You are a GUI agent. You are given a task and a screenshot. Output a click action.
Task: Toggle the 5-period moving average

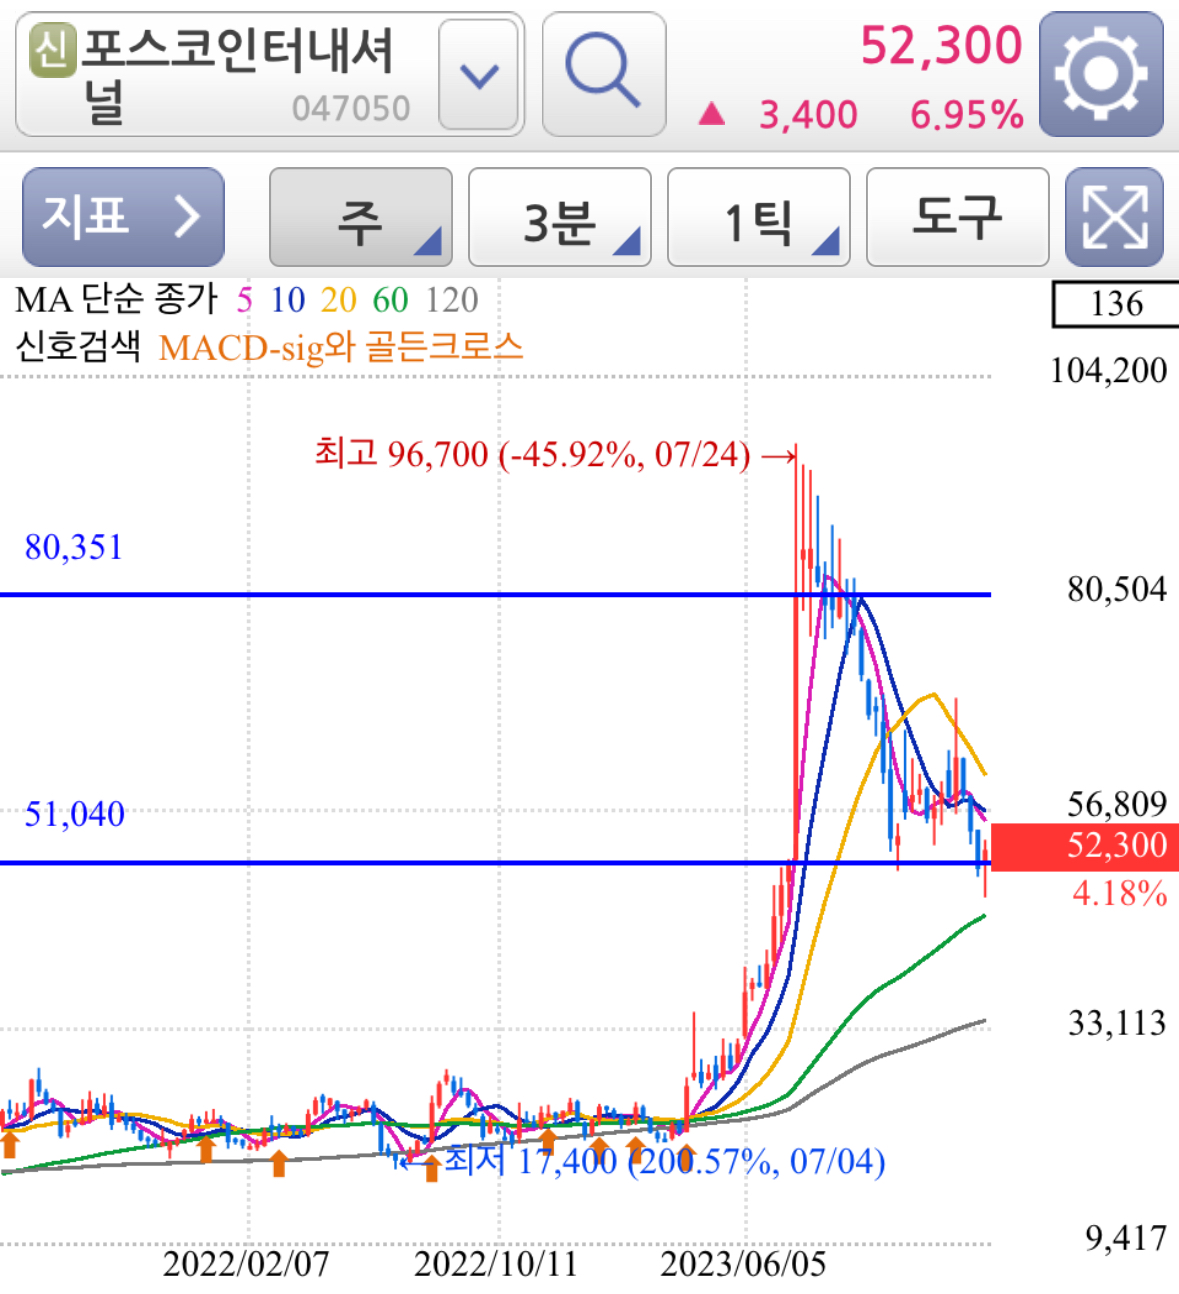coord(243,298)
